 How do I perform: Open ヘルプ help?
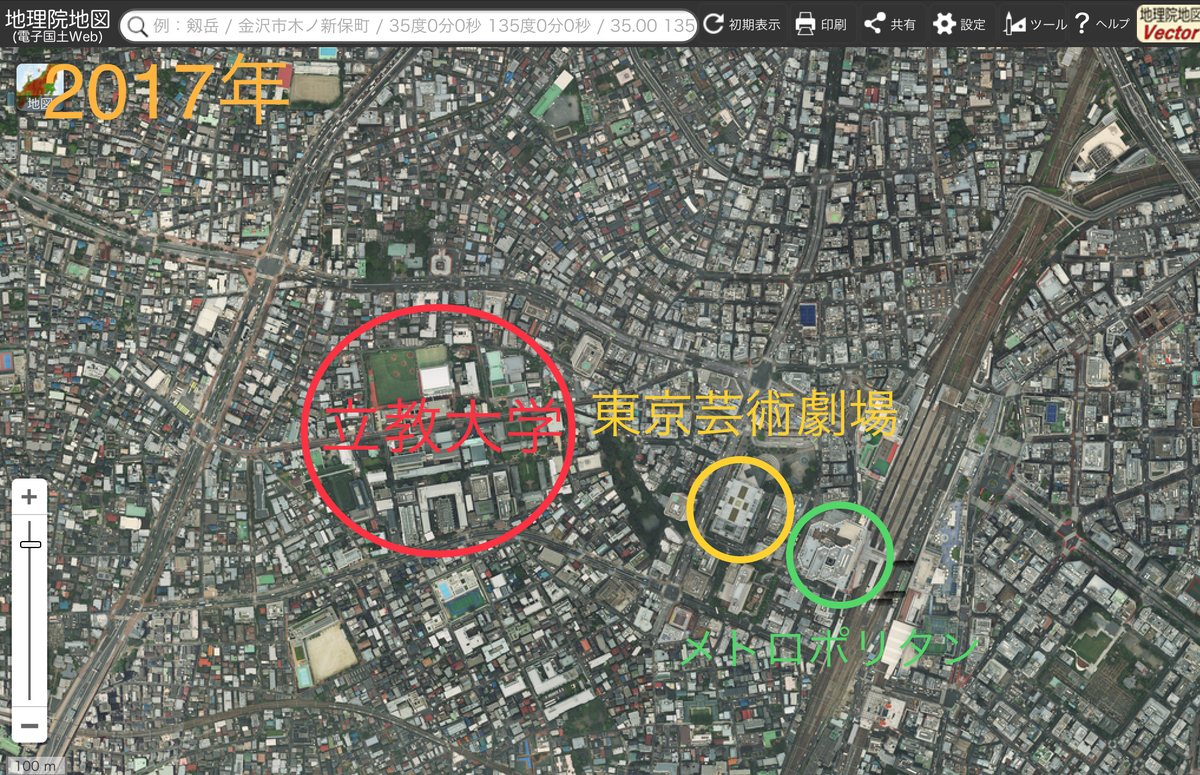click(x=1102, y=24)
